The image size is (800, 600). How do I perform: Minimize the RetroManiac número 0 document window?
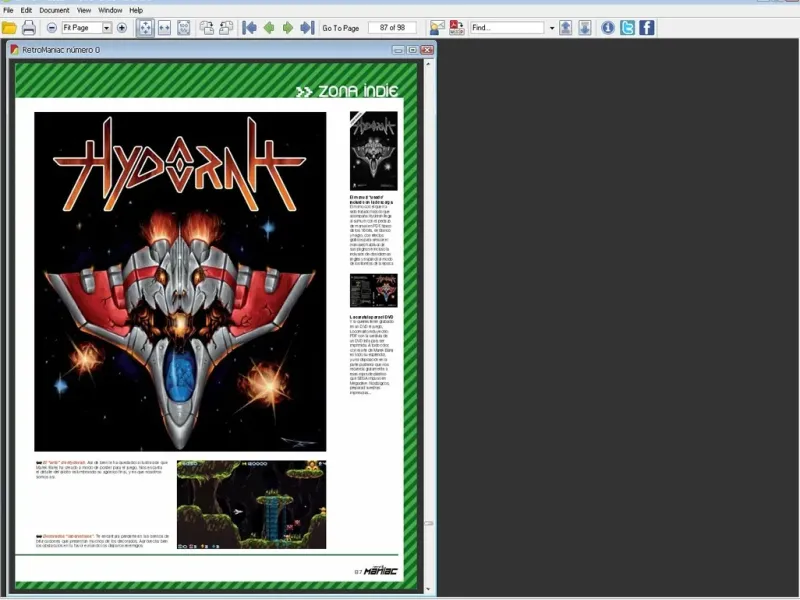[398, 49]
